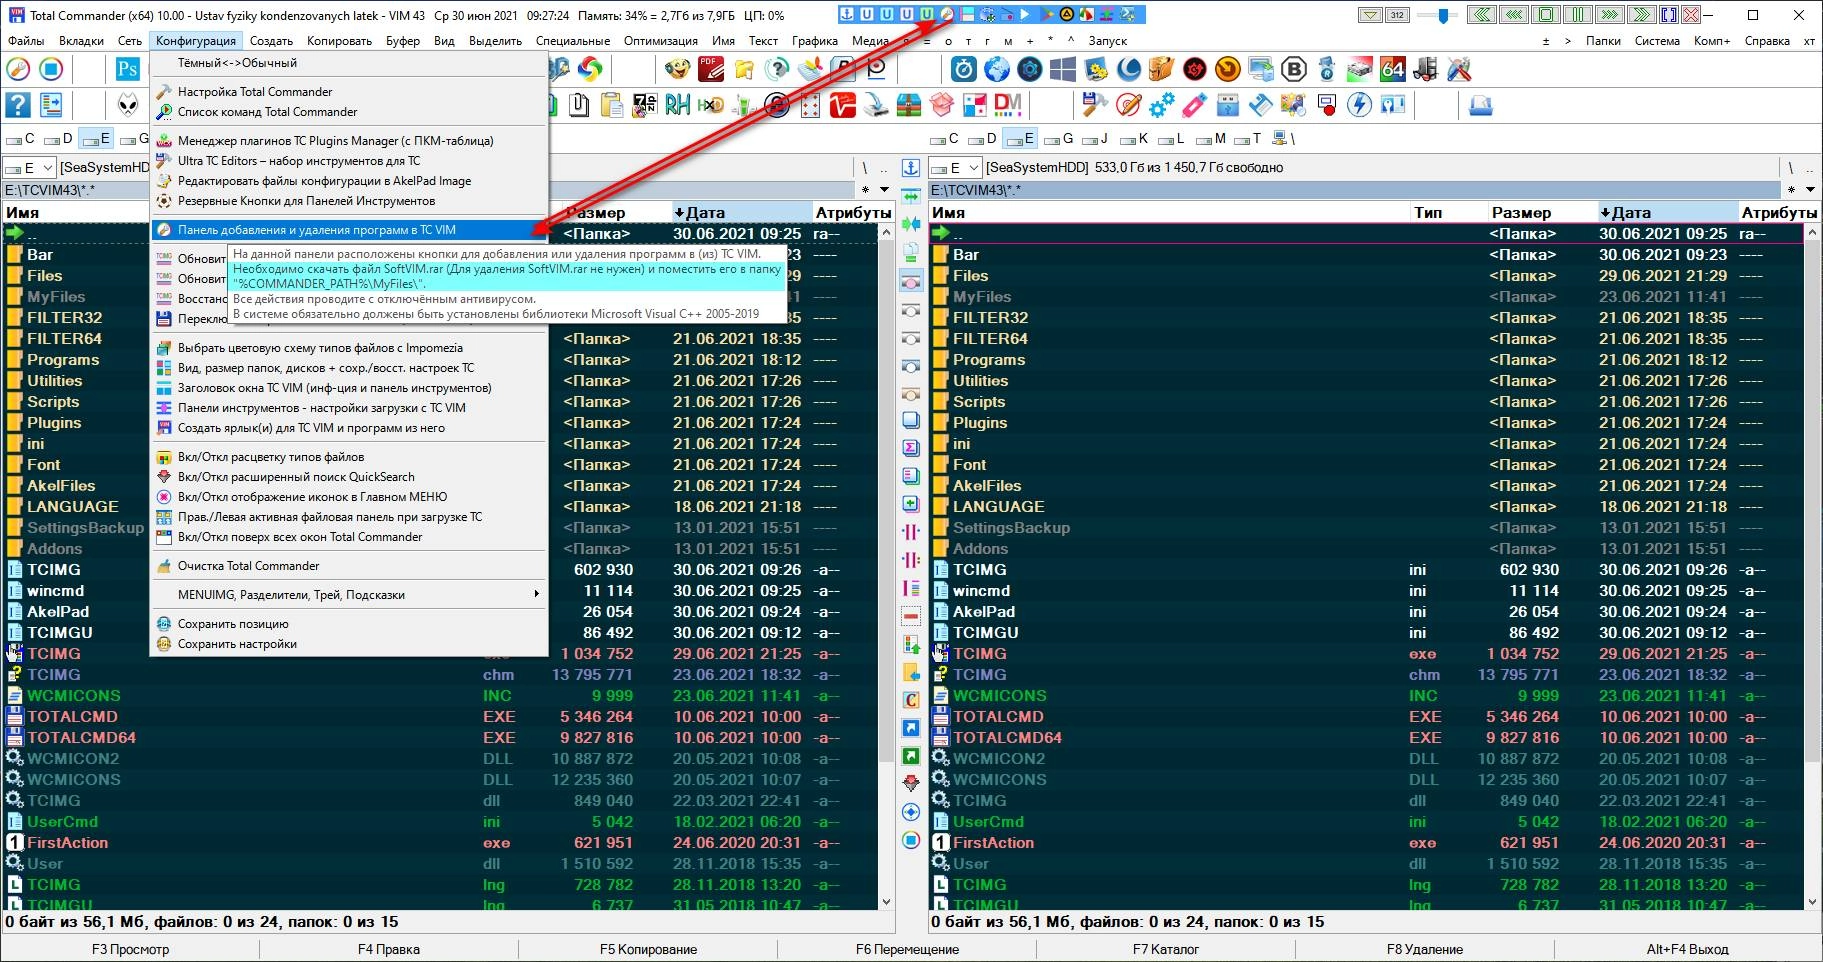The image size is (1823, 962).
Task: Launch the green-red '64' toolbar icon
Action: pos(1393,69)
